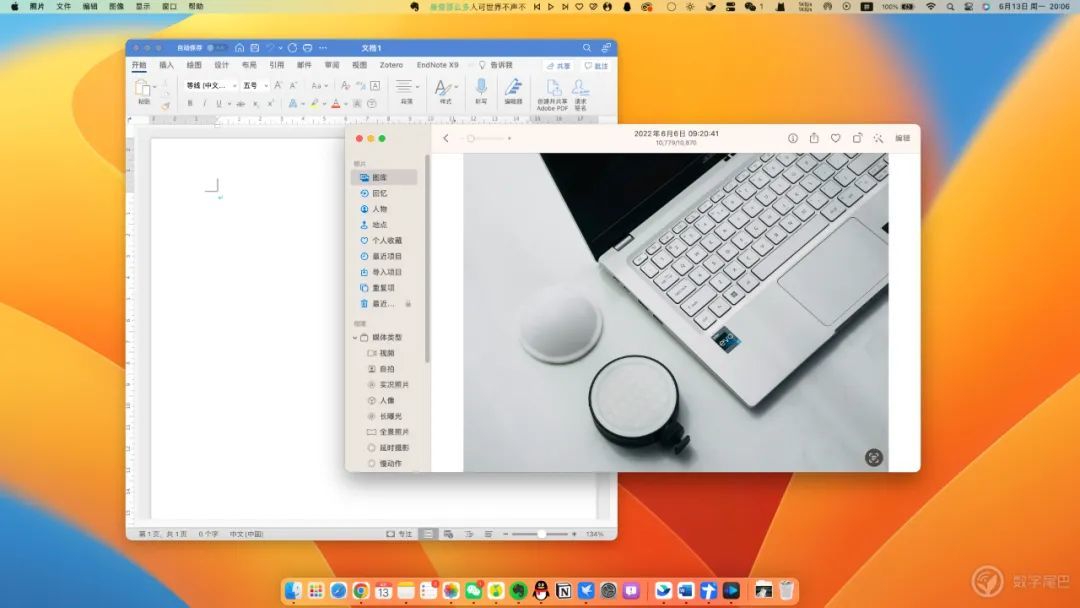Click the Clear Formatting icon in Word
This screenshot has width=1080, height=608.
[345, 85]
